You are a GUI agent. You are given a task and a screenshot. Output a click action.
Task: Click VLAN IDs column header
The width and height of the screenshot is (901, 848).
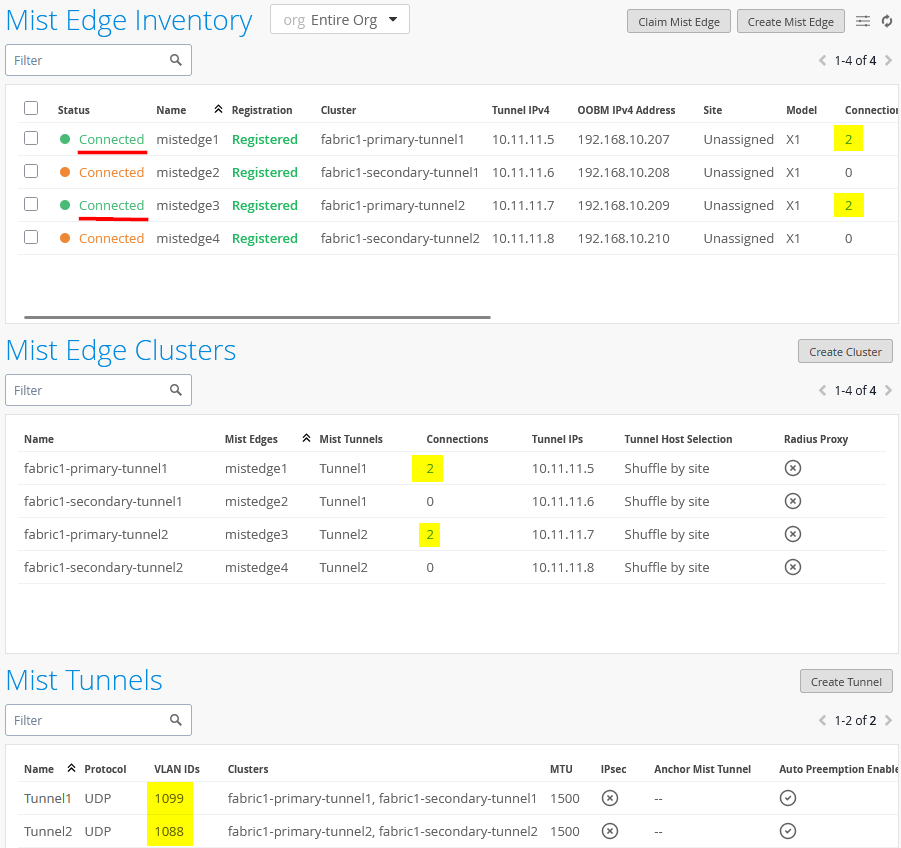click(177, 769)
